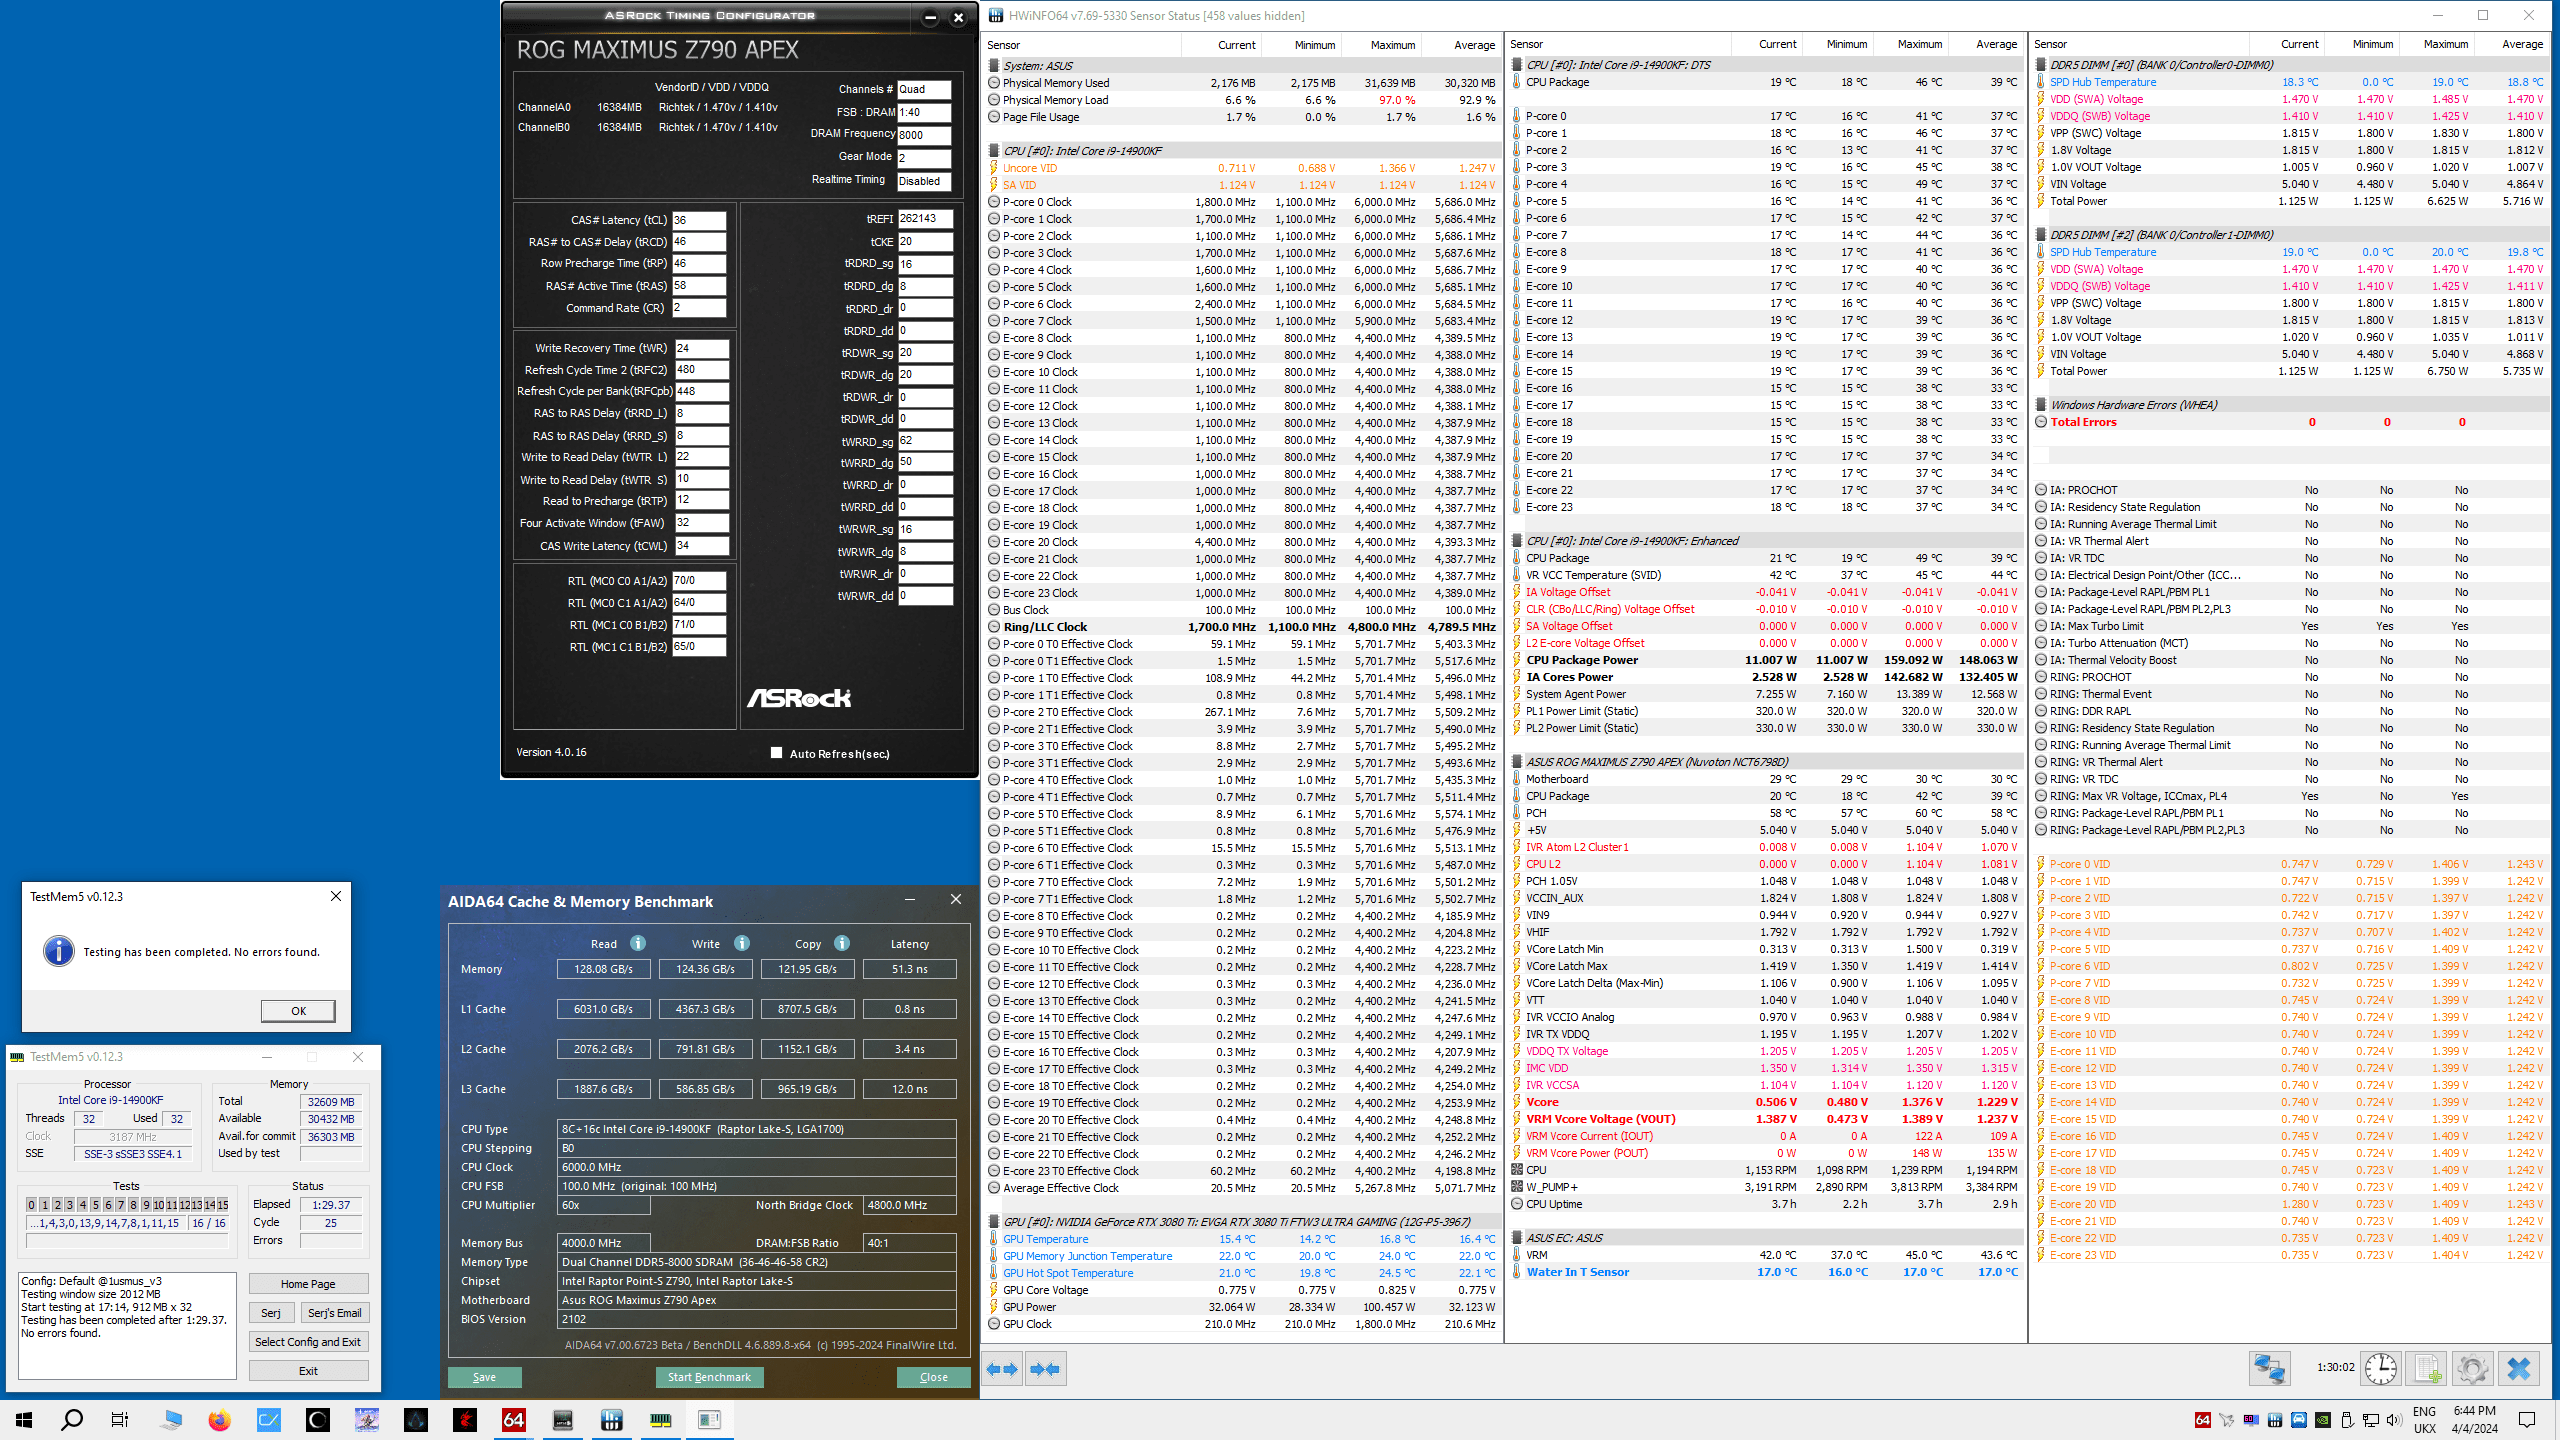
Task: Click the info icon next to Copy in AIDA64
Action: click(x=842, y=943)
